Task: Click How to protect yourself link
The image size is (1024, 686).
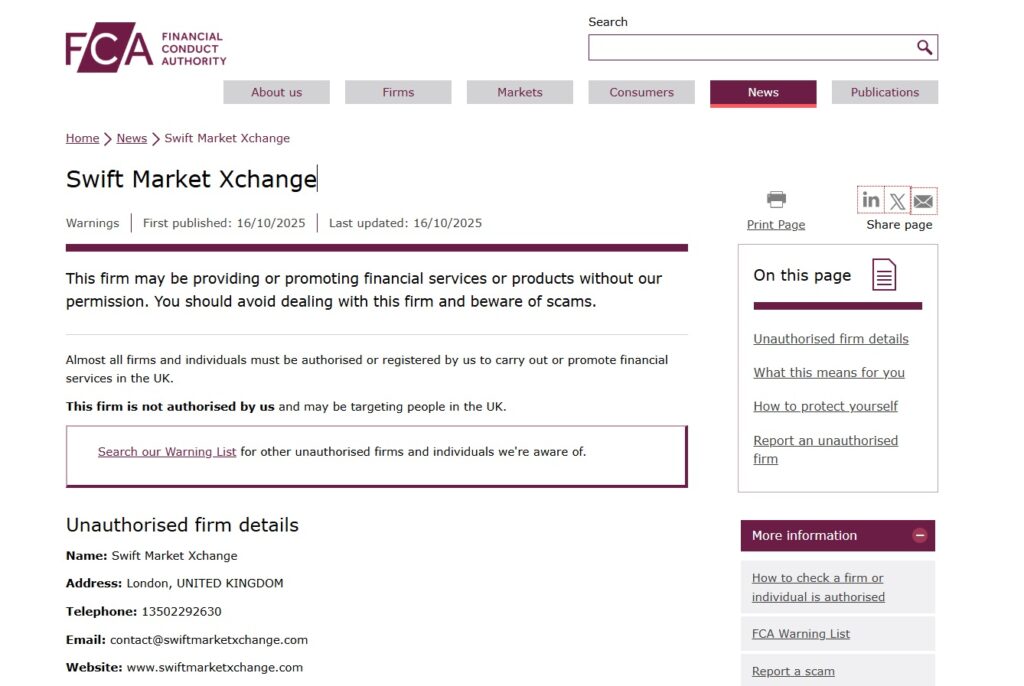Action: 824,405
